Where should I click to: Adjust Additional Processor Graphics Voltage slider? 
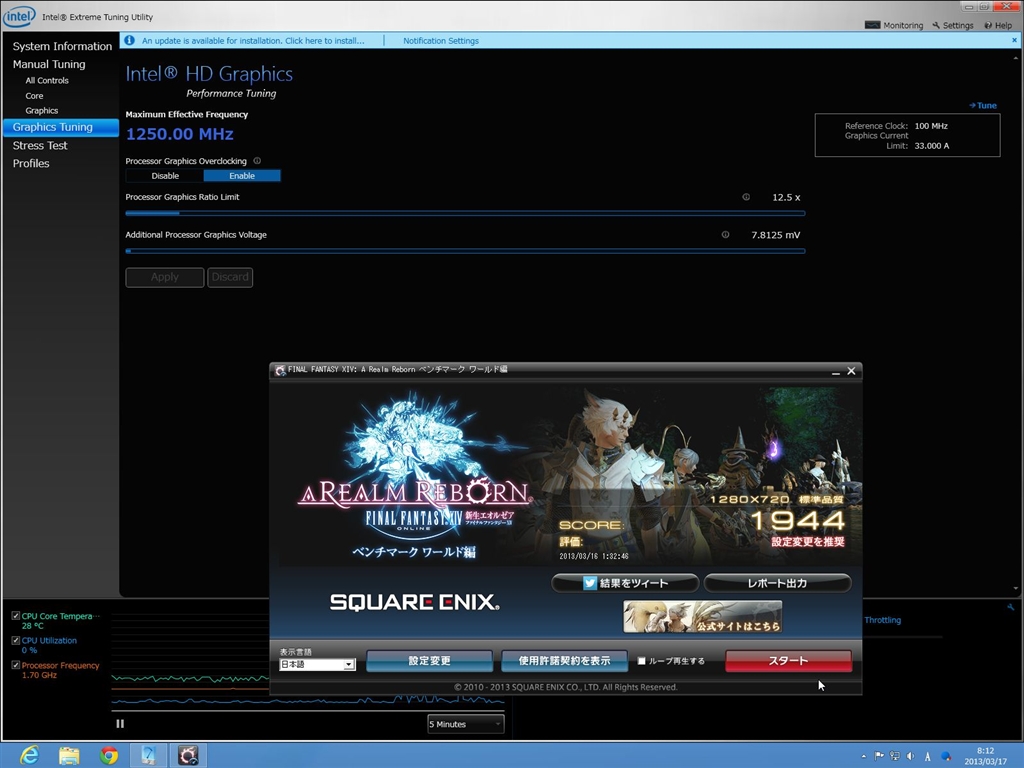465,251
